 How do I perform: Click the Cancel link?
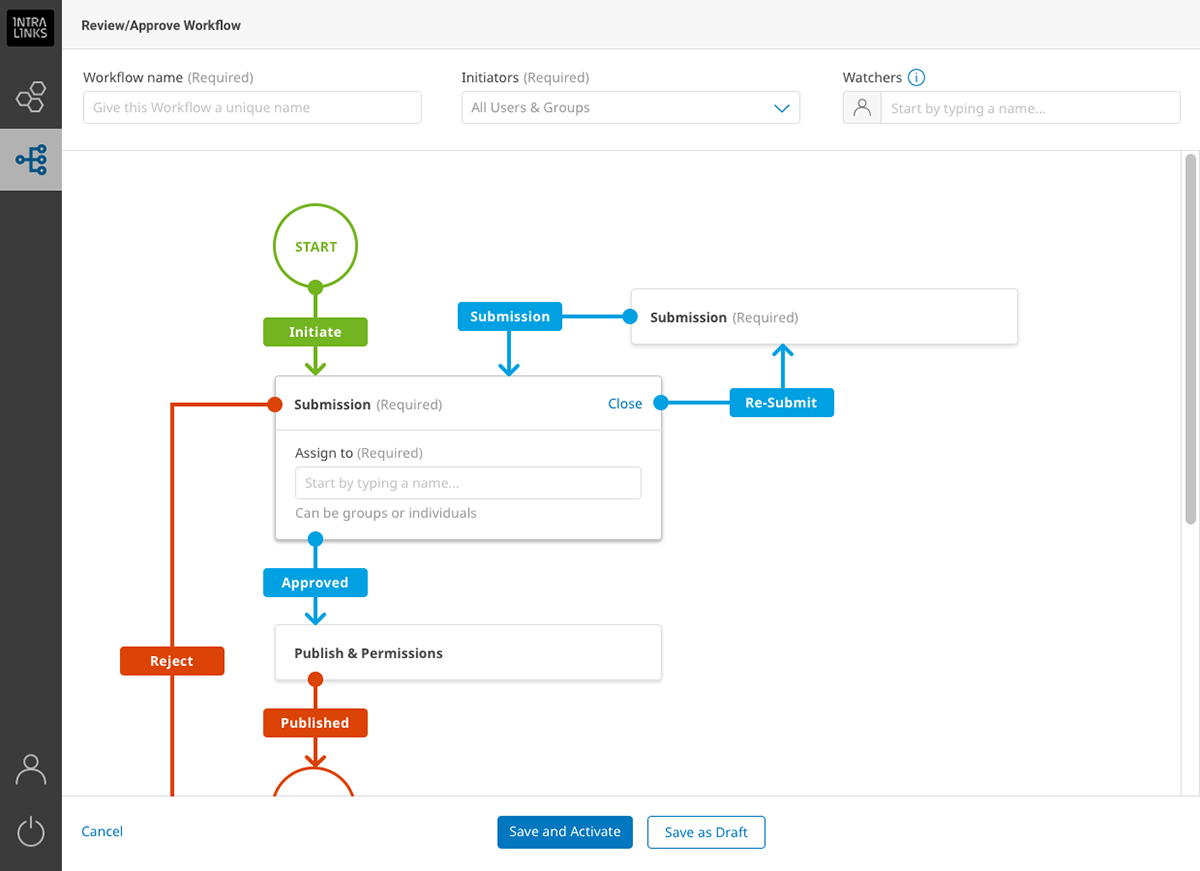pos(102,831)
